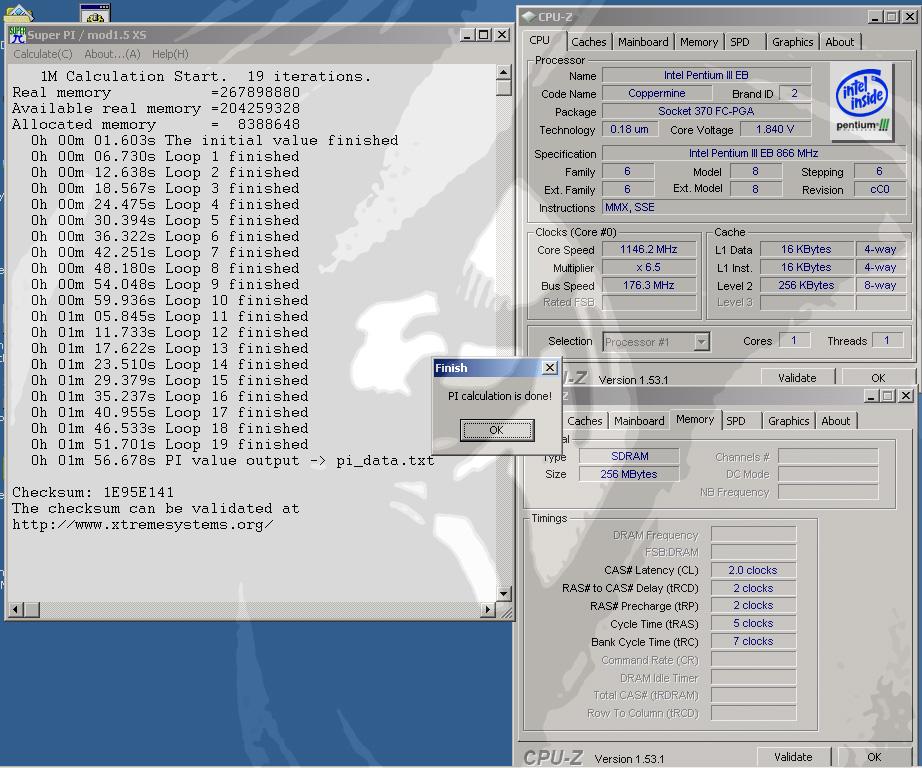Confirm the Finish dialog with OK
The width and height of the screenshot is (922, 768).
[497, 430]
